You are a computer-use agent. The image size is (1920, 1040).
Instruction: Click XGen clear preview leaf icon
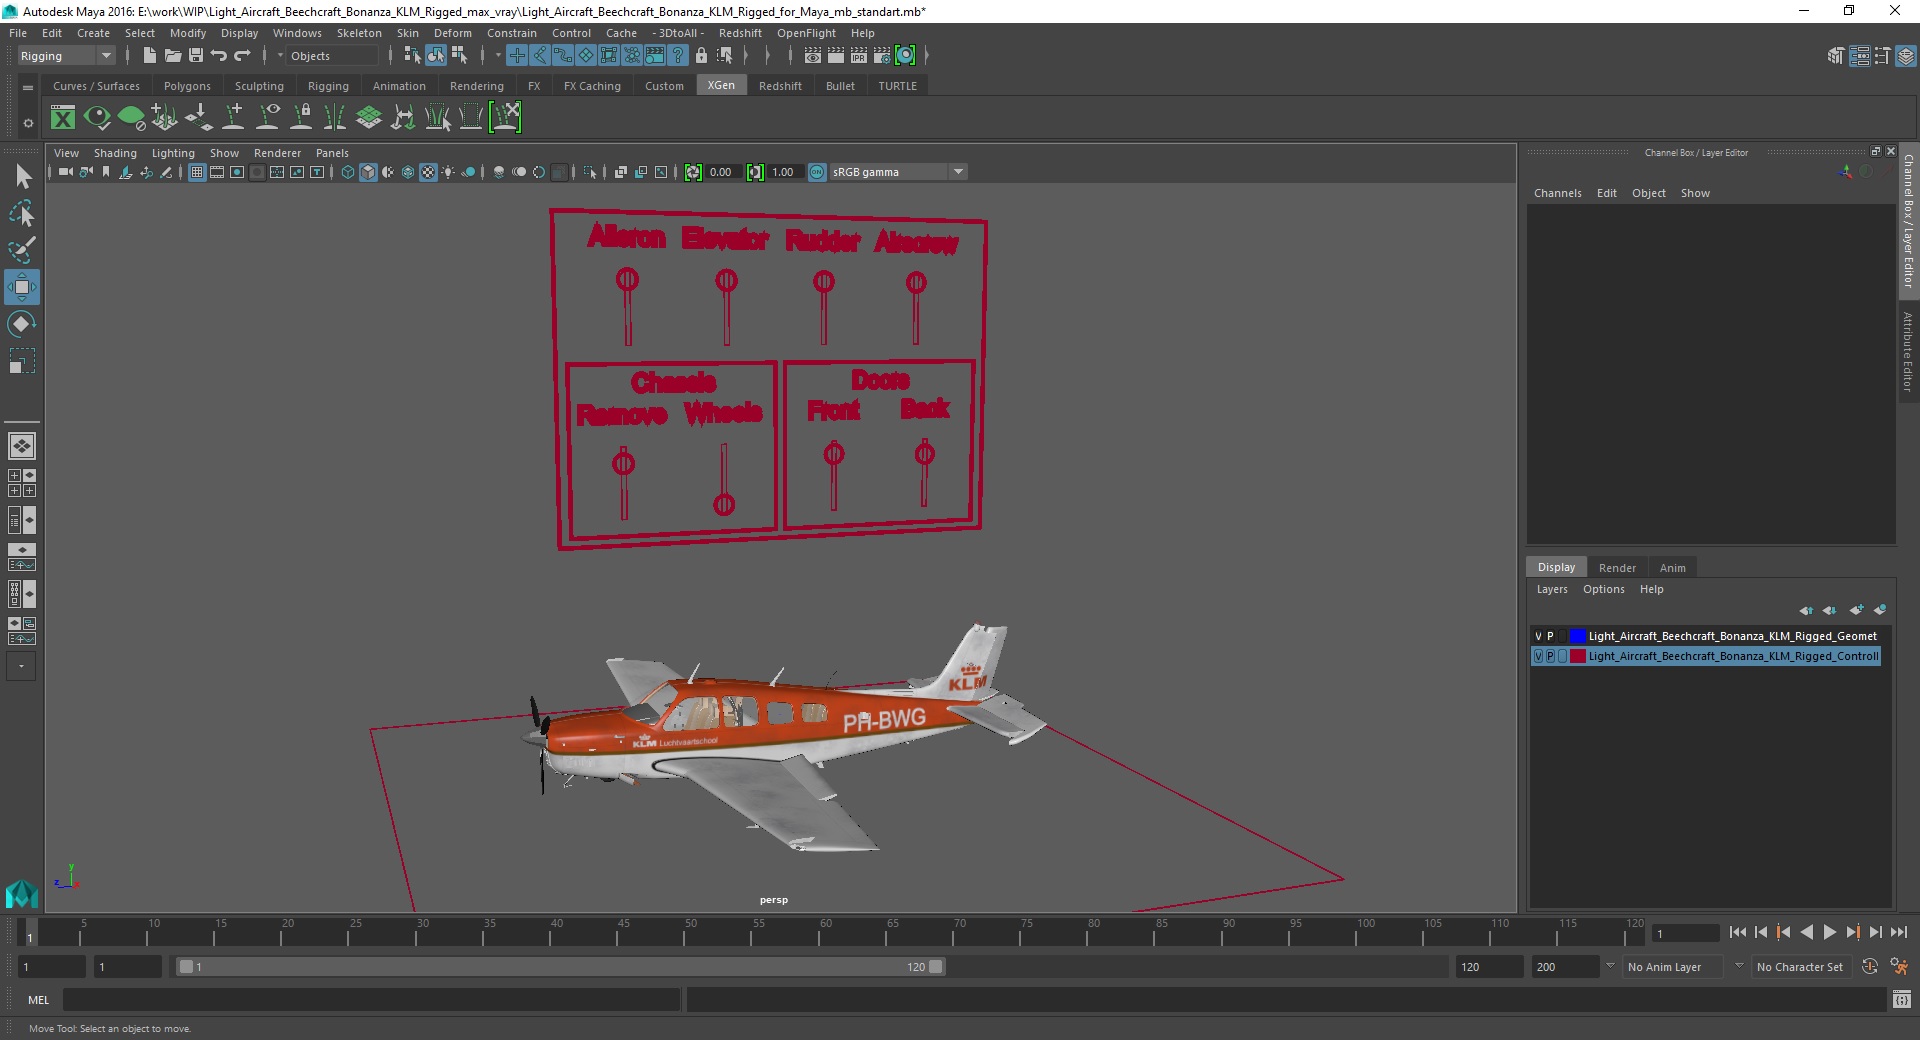coord(131,118)
